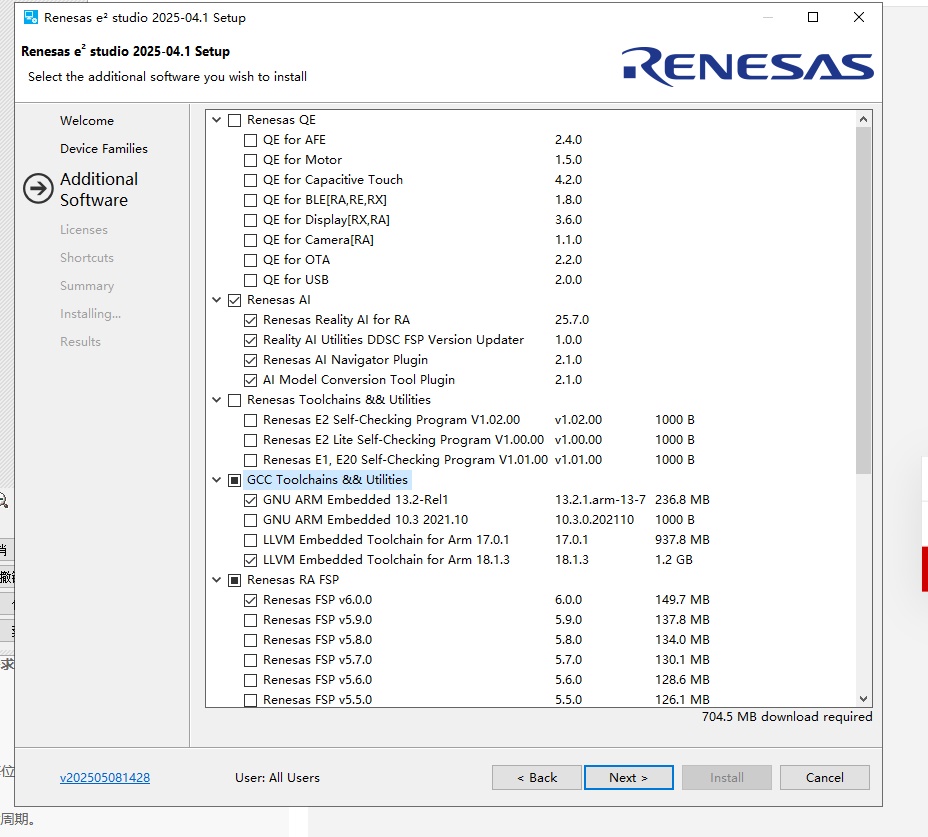The image size is (928, 837).
Task: Click the scroll down arrow of software list
Action: point(863,699)
